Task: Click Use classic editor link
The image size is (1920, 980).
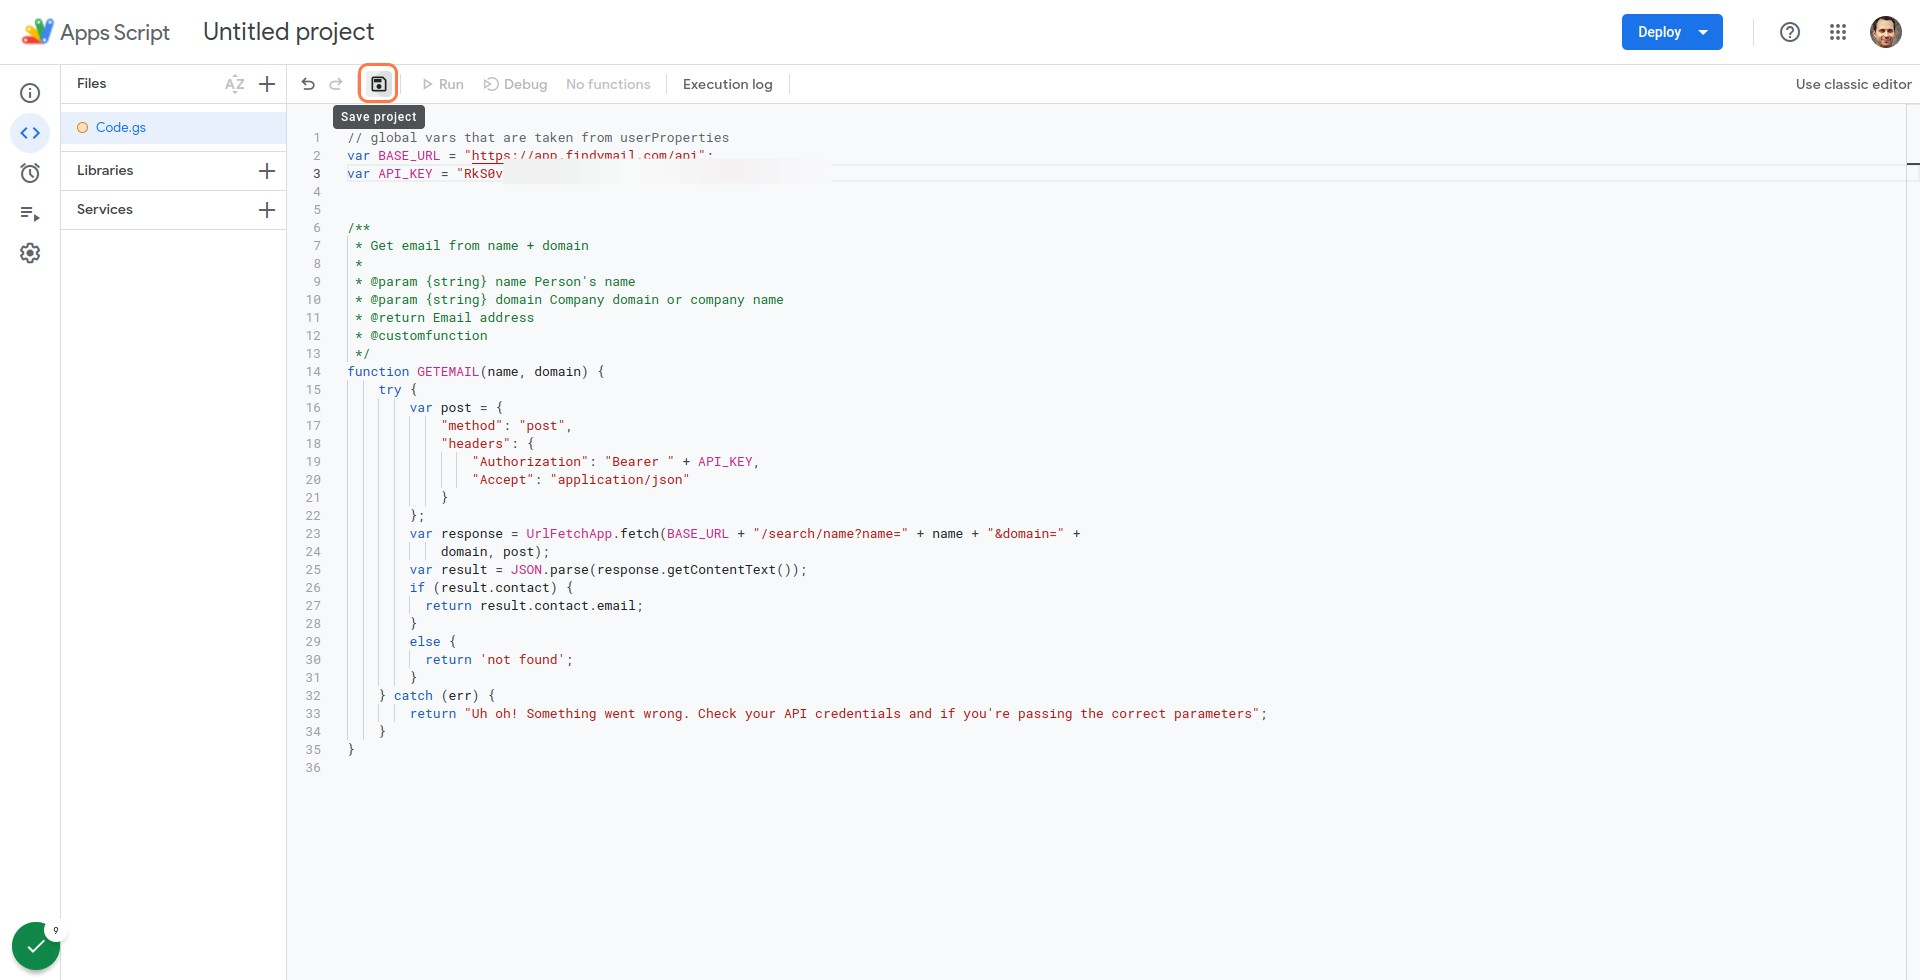Action: 1853,84
